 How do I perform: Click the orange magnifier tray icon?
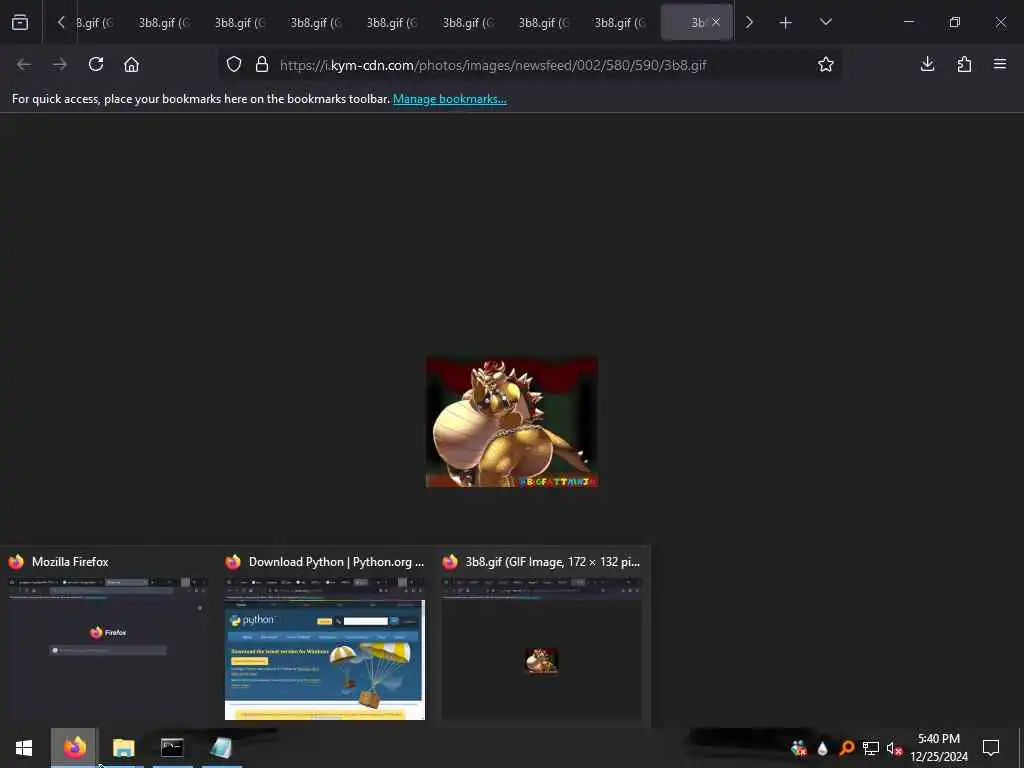[846, 748]
